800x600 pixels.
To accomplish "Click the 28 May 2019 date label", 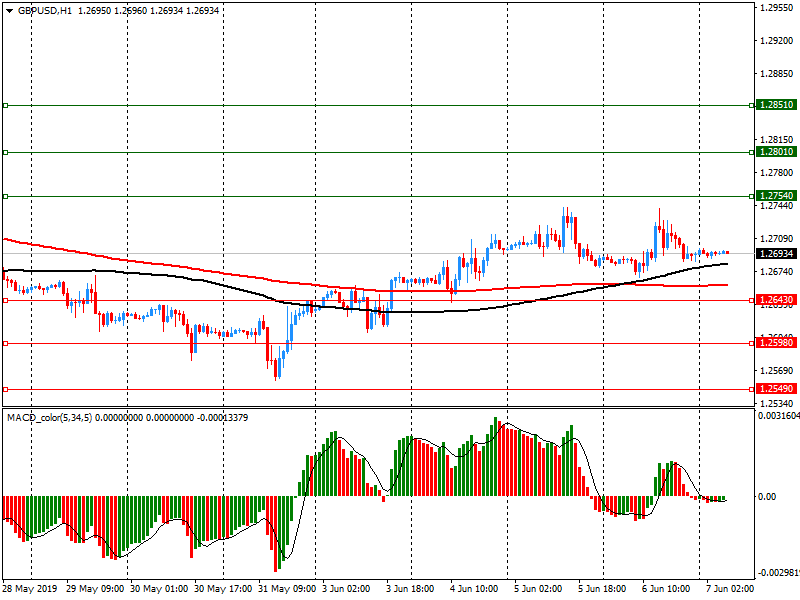I will pyautogui.click(x=29, y=589).
